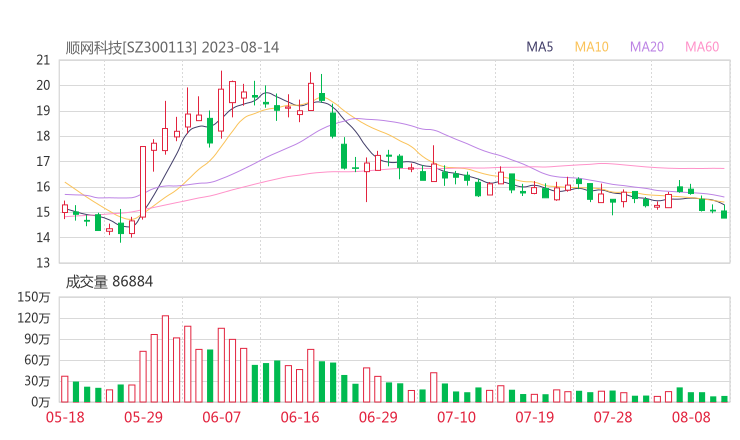The height and width of the screenshot is (440, 740).
Task: Click the price axis label 21
Action: (x=43, y=60)
